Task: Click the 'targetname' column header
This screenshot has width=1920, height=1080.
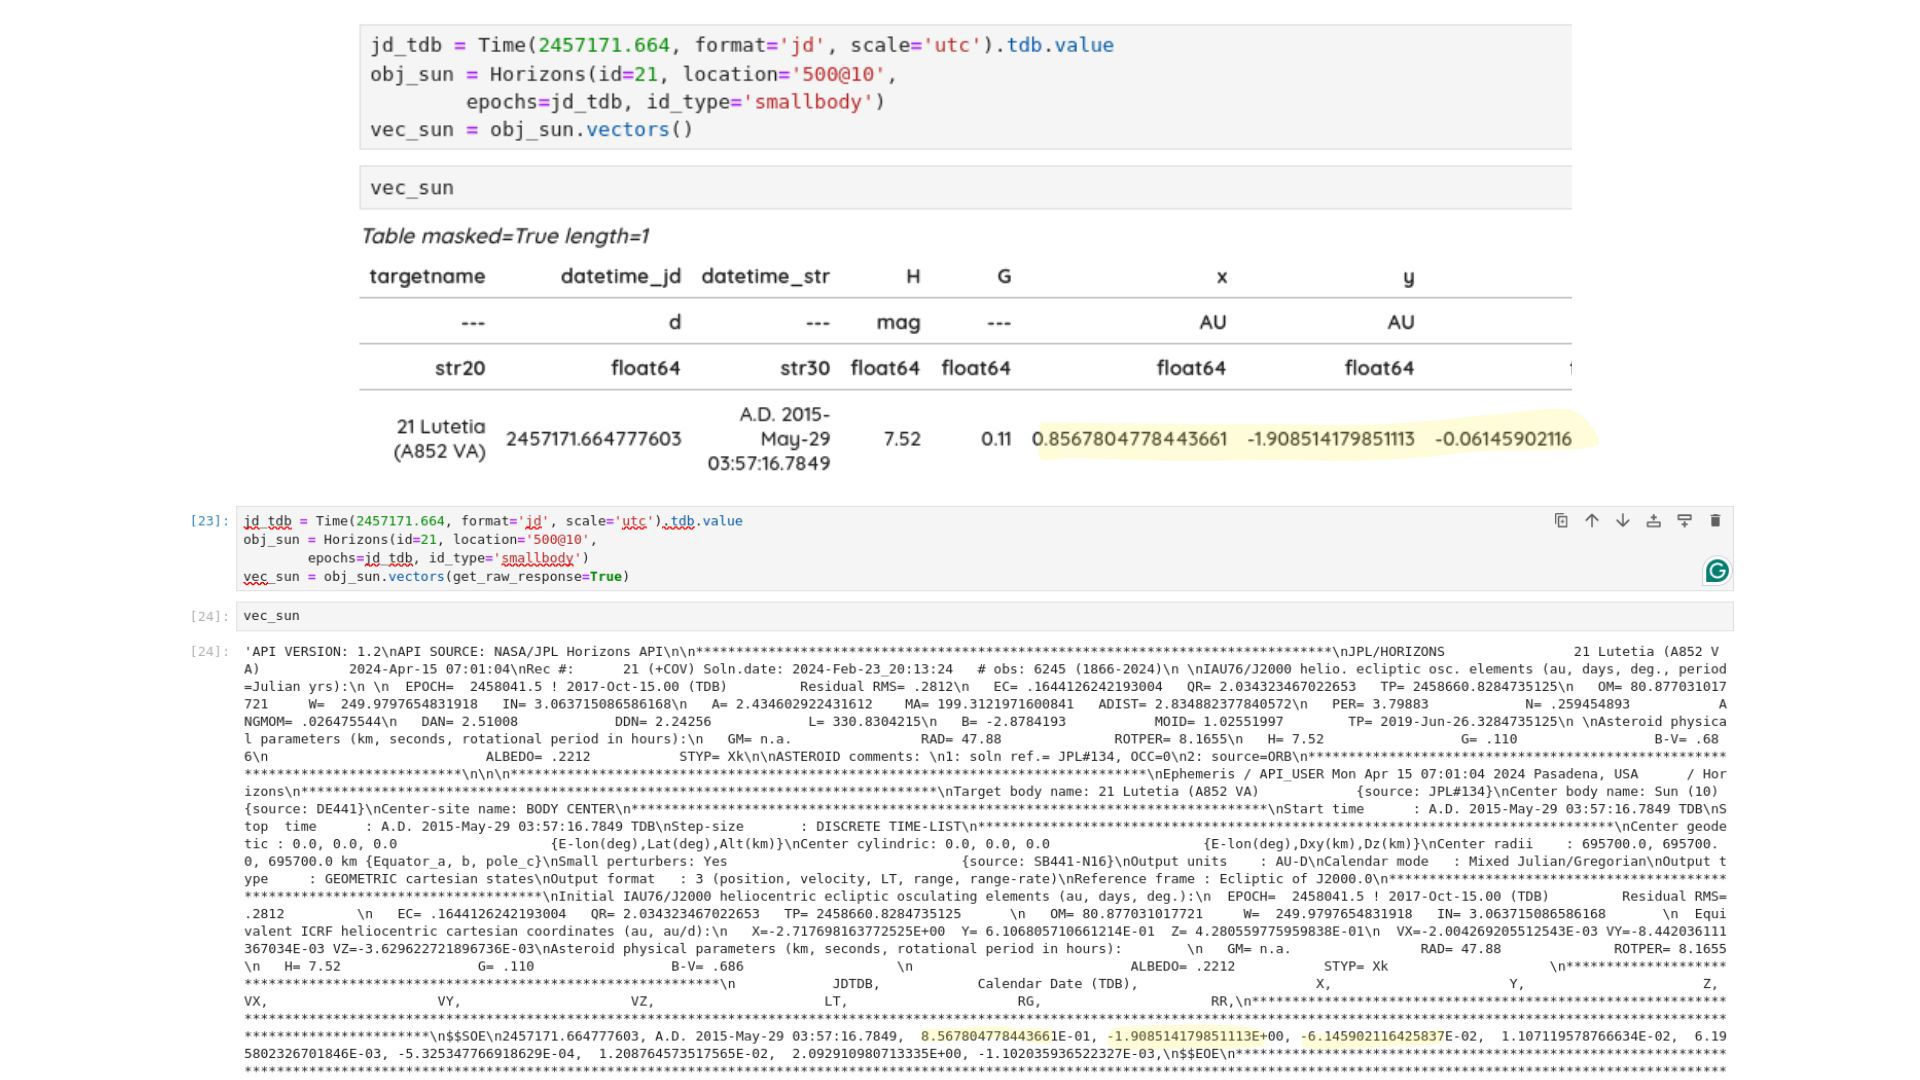Action: 427,276
